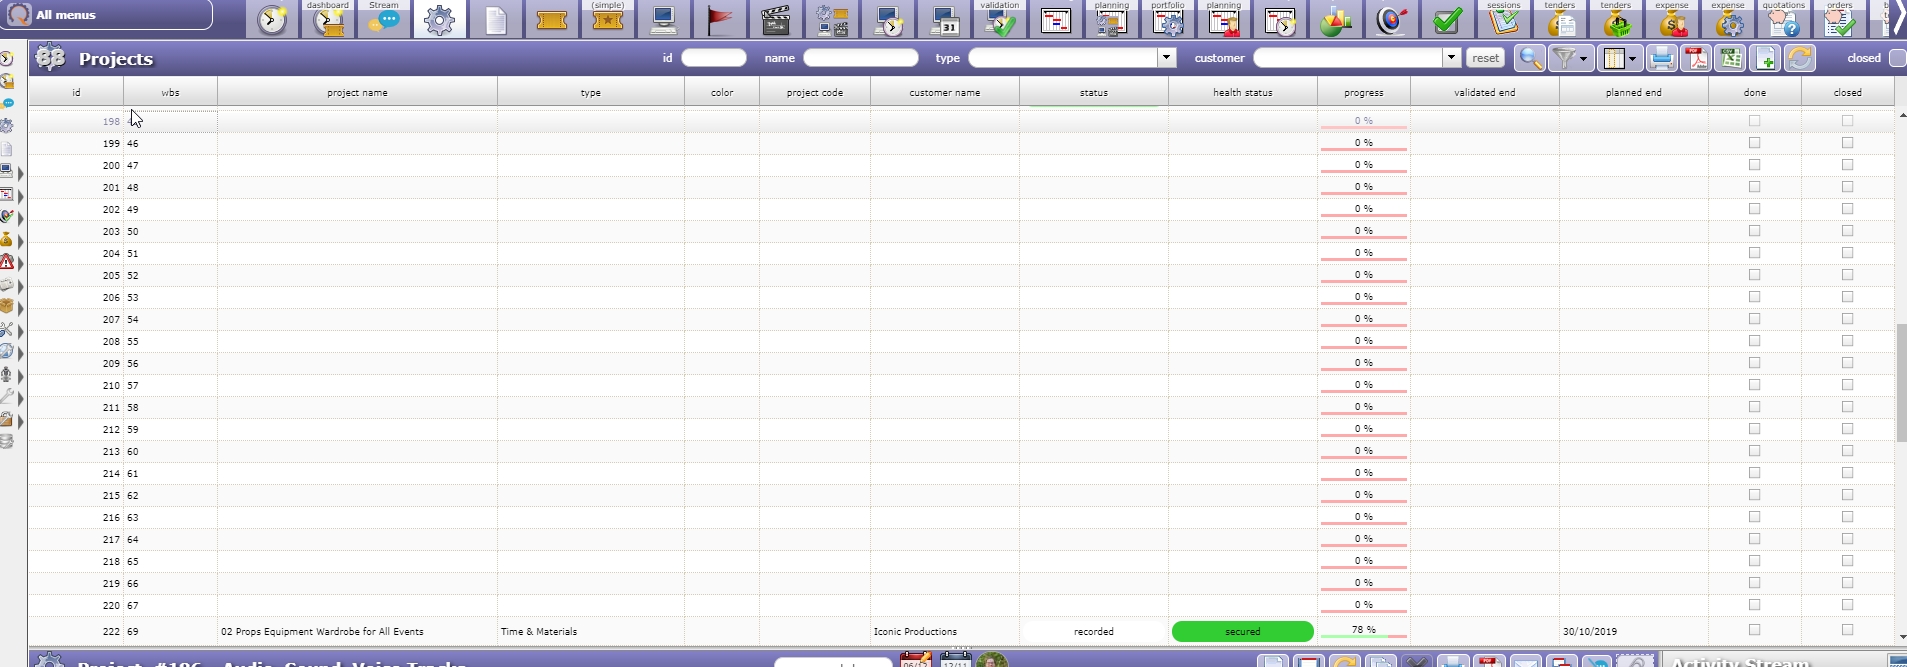This screenshot has height=667, width=1907.
Task: Click the magnifier quick search icon
Action: [1529, 58]
